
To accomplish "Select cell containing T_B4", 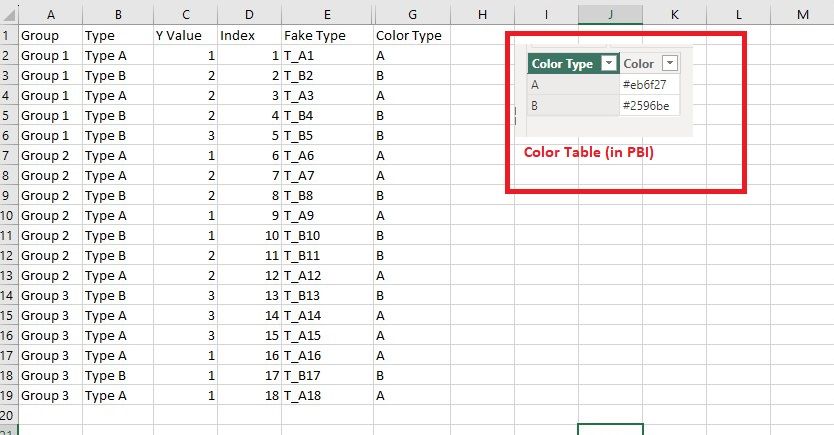I will point(327,115).
